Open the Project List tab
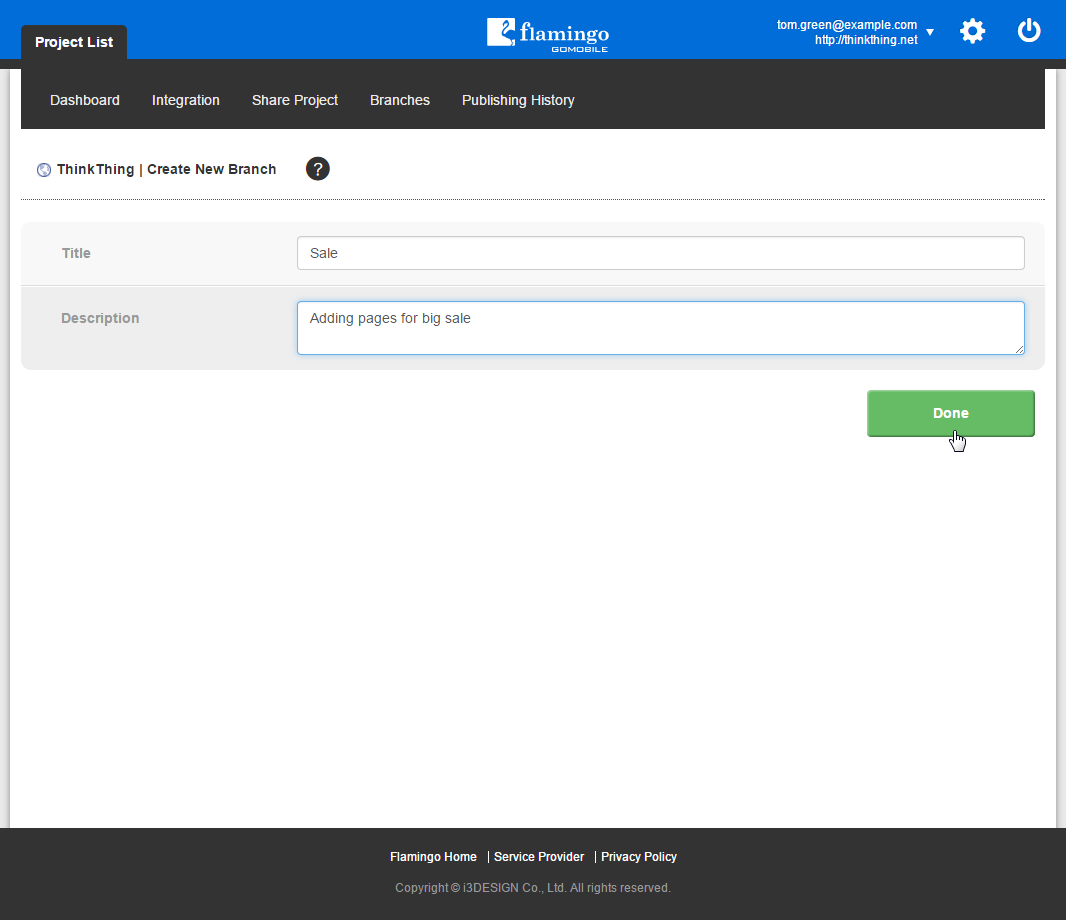 tap(74, 42)
